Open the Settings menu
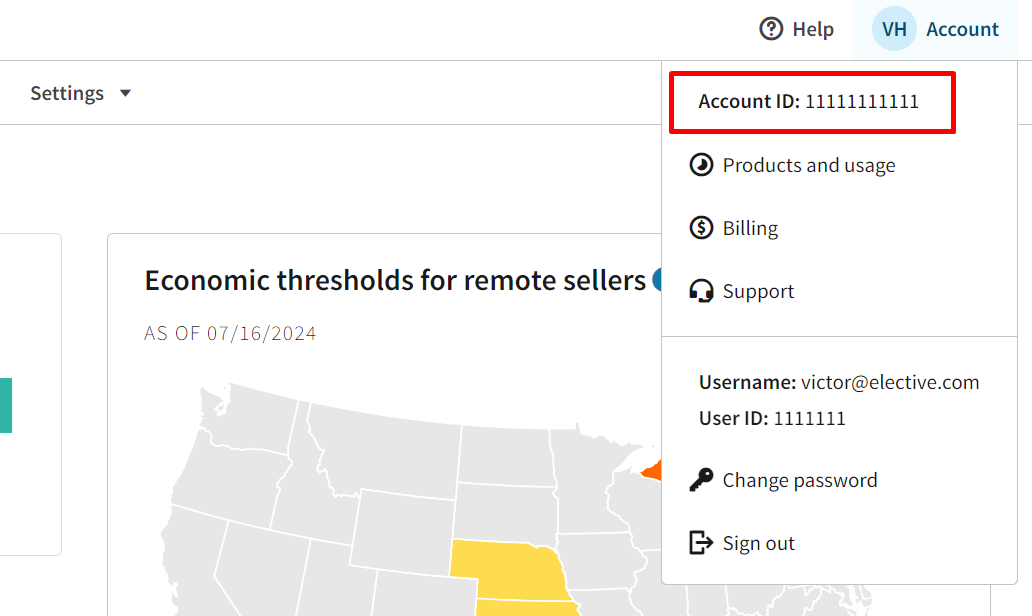 click(x=67, y=93)
